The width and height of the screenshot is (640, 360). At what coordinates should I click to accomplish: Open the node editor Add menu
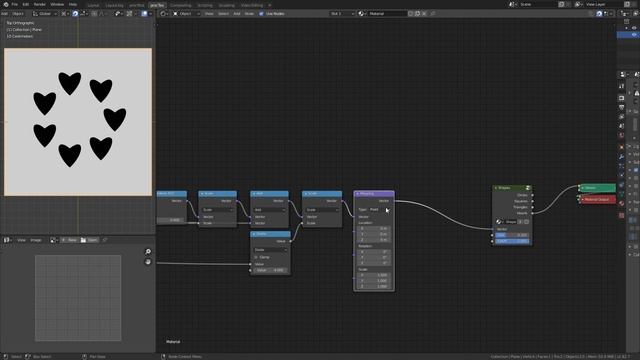[237, 13]
